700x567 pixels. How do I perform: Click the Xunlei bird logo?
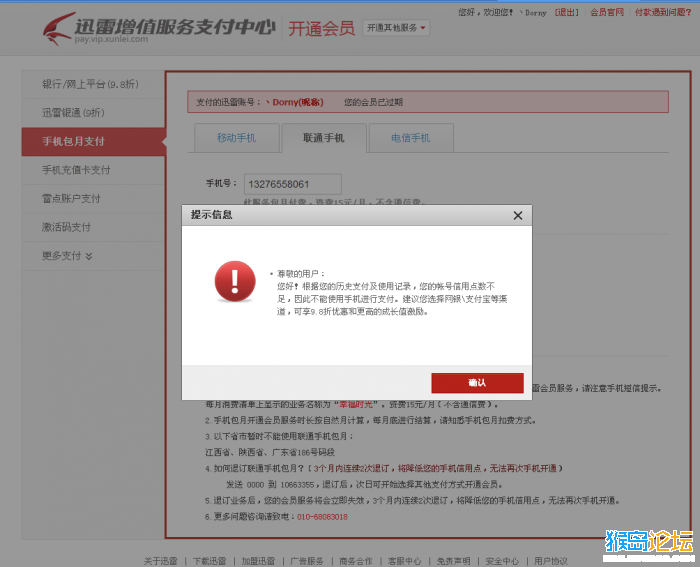coord(58,29)
